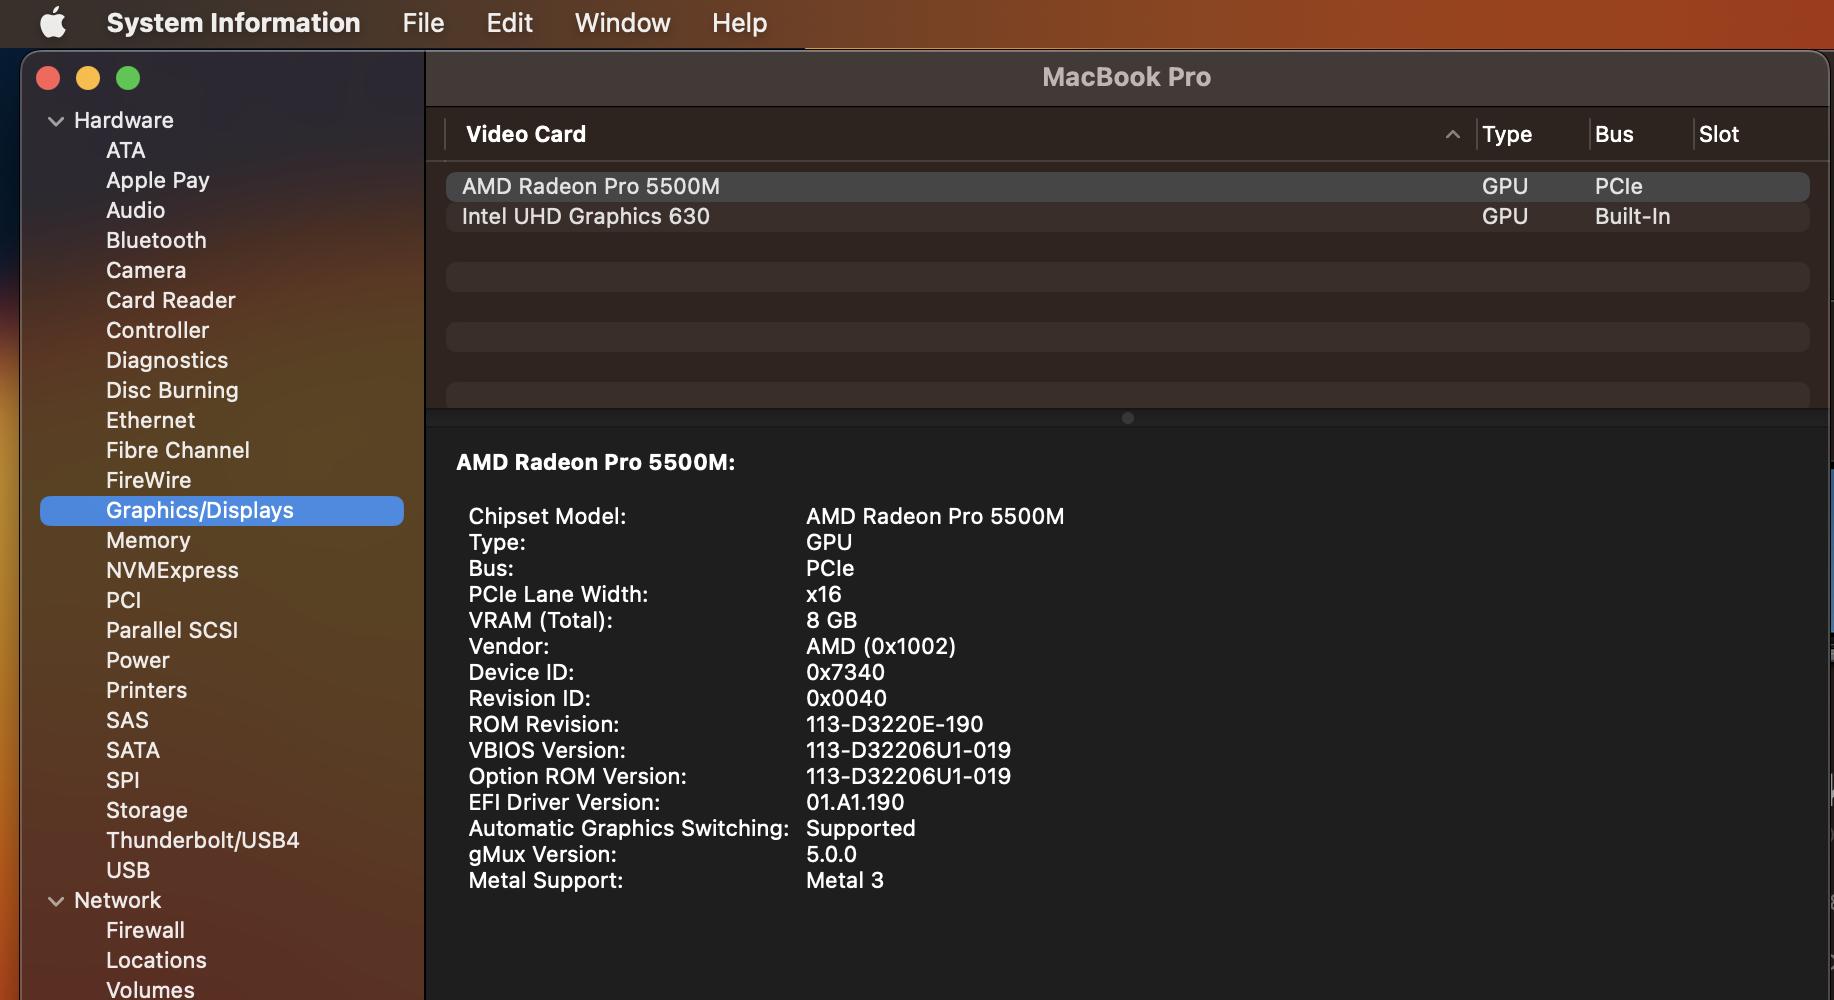Select Memory in the sidebar
1834x1000 pixels.
tap(148, 541)
